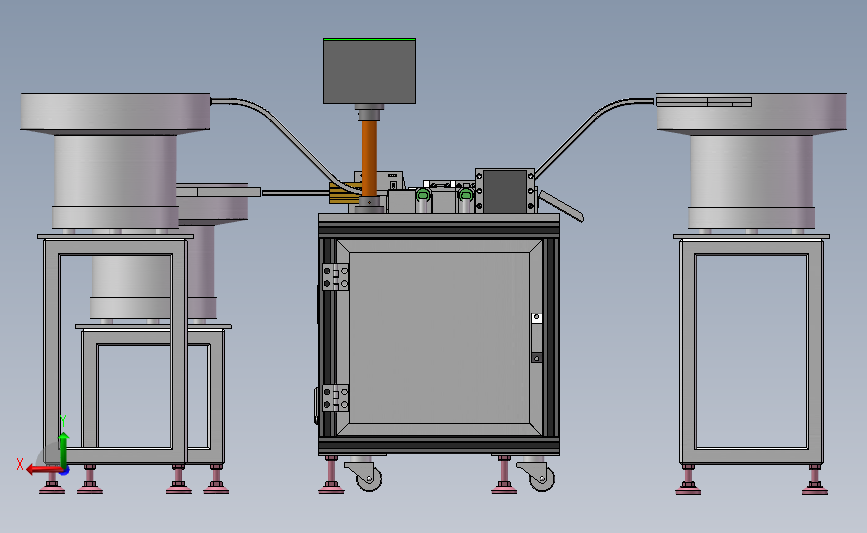This screenshot has height=533, width=867.
Task: Select the gold block at feed rail end
Action: 344,193
